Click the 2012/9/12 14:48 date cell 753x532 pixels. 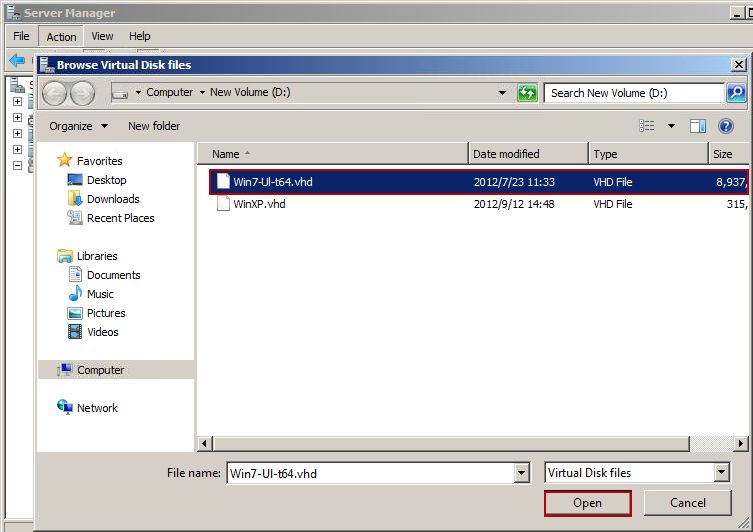[x=514, y=204]
